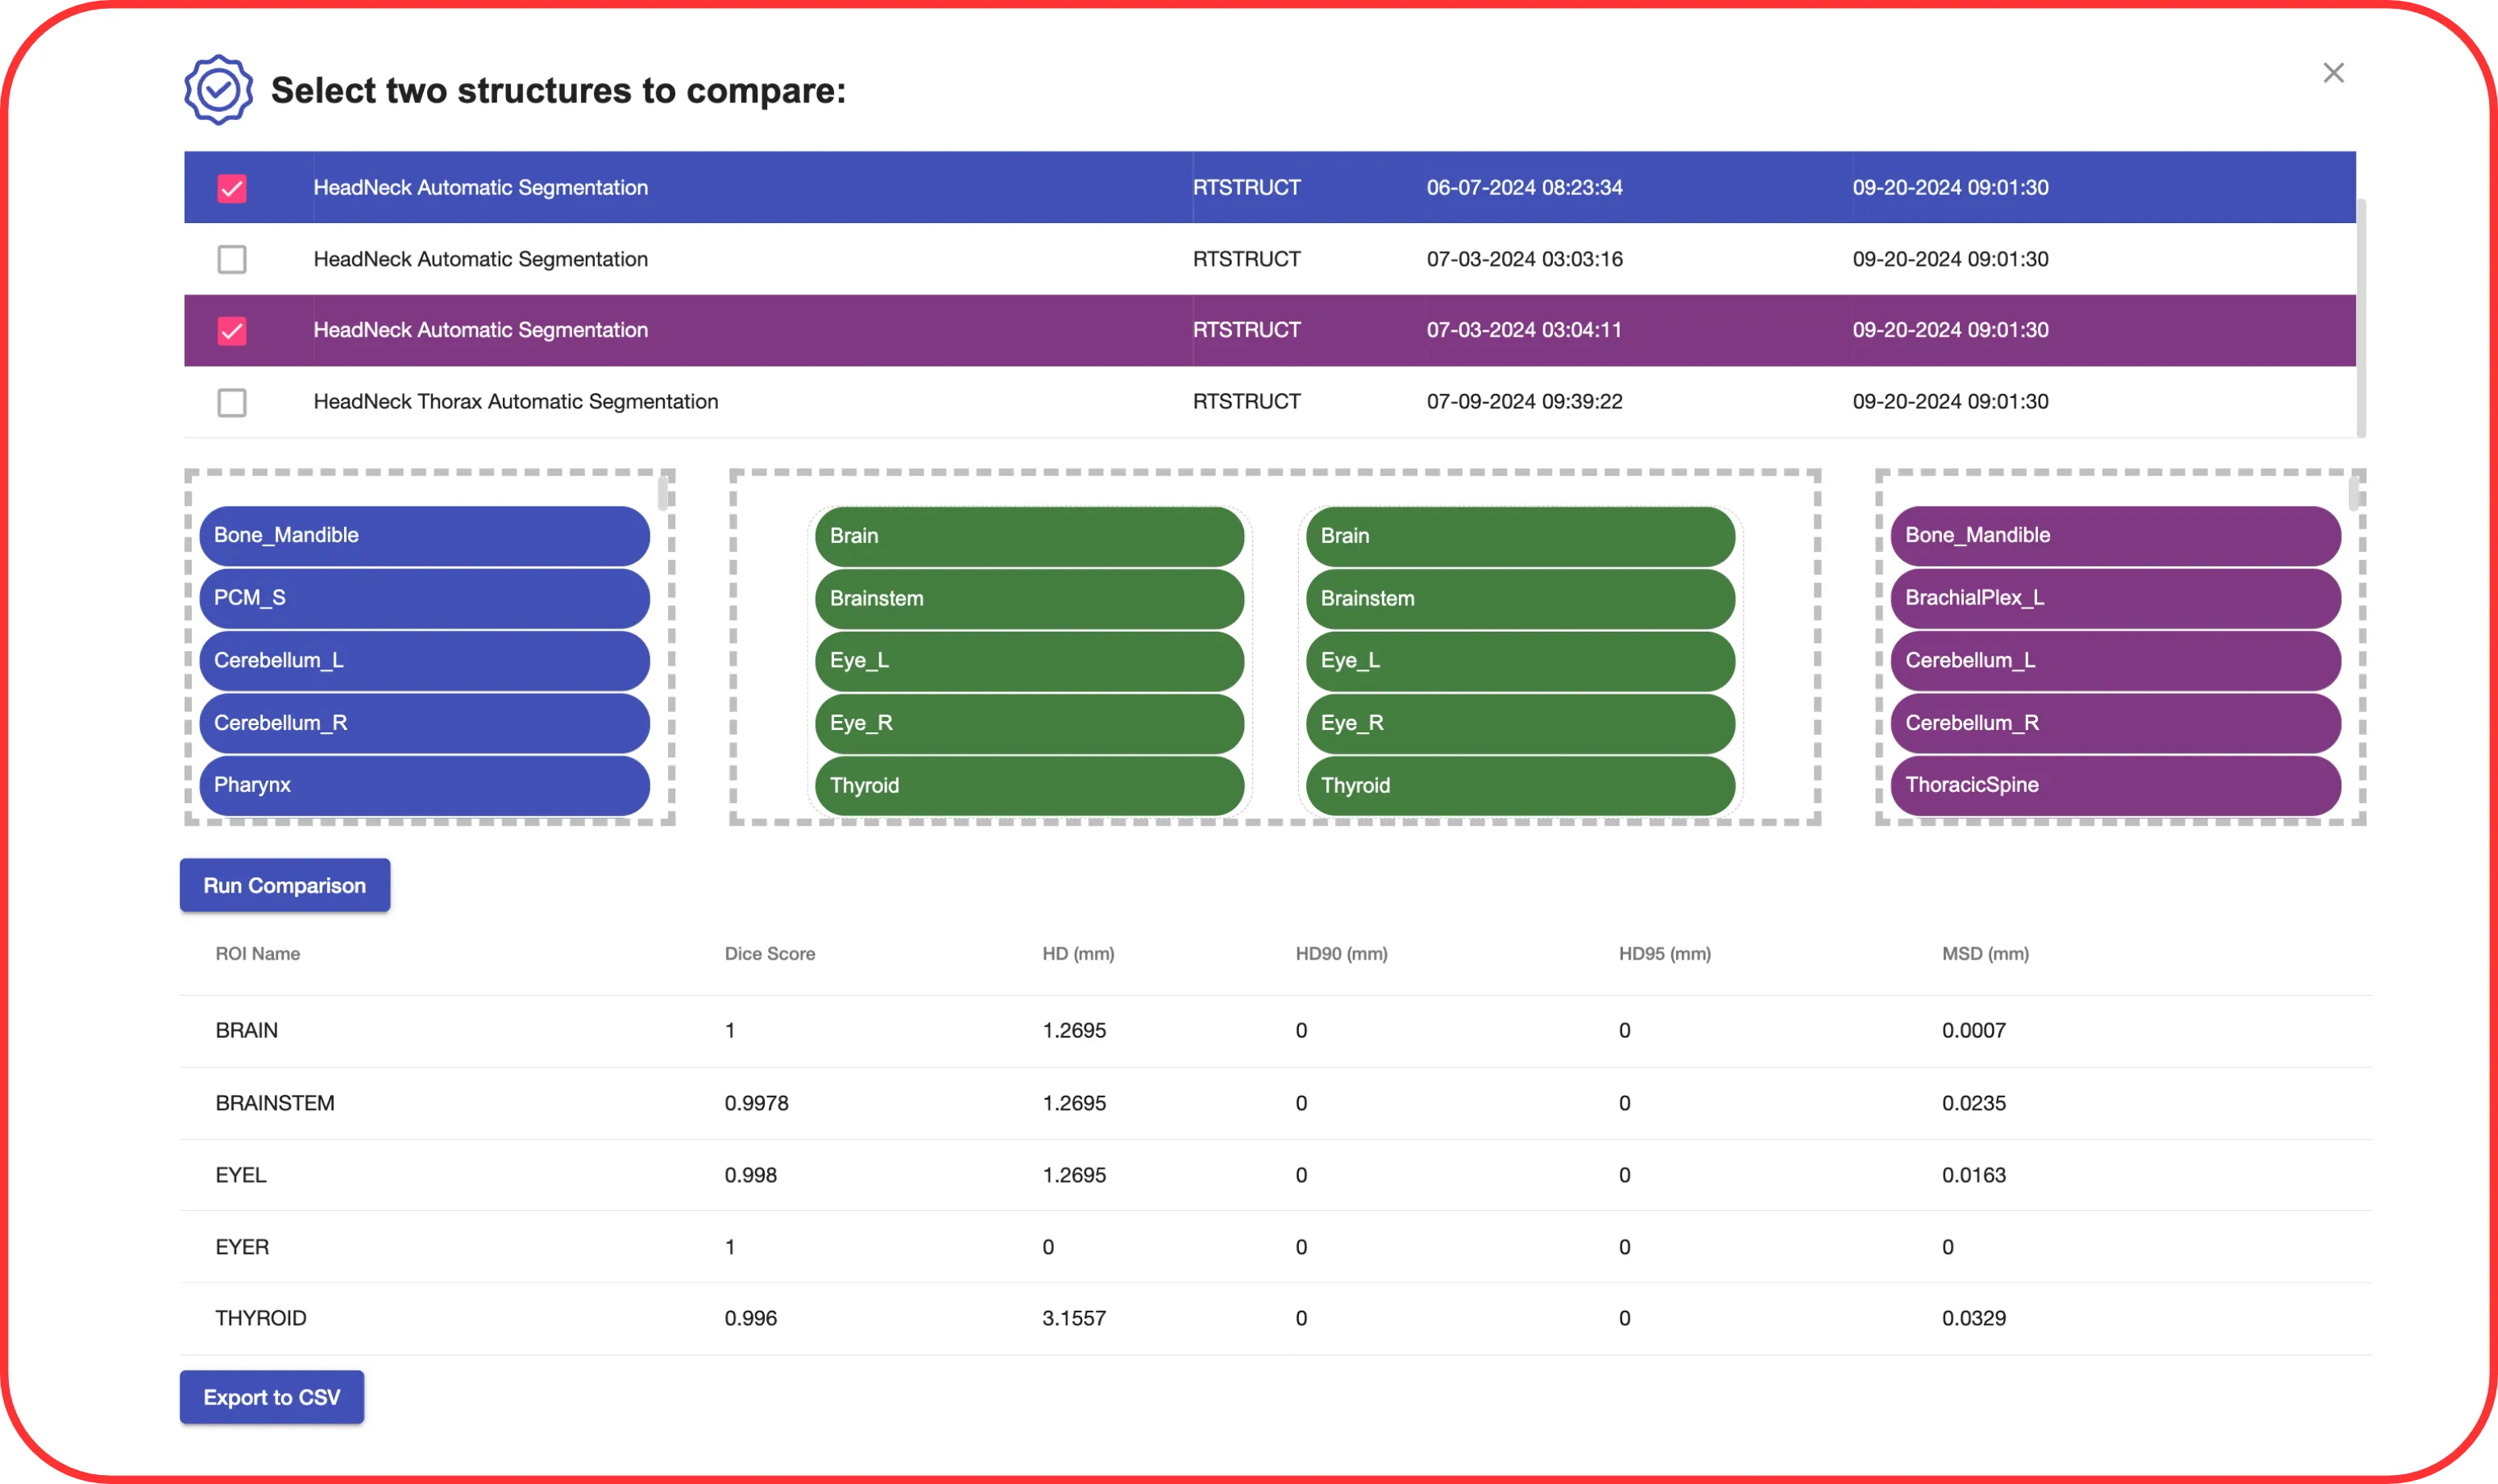The width and height of the screenshot is (2498, 1484).
Task: Select ThoracicSpine in the purple structure list
Action: point(2114,785)
